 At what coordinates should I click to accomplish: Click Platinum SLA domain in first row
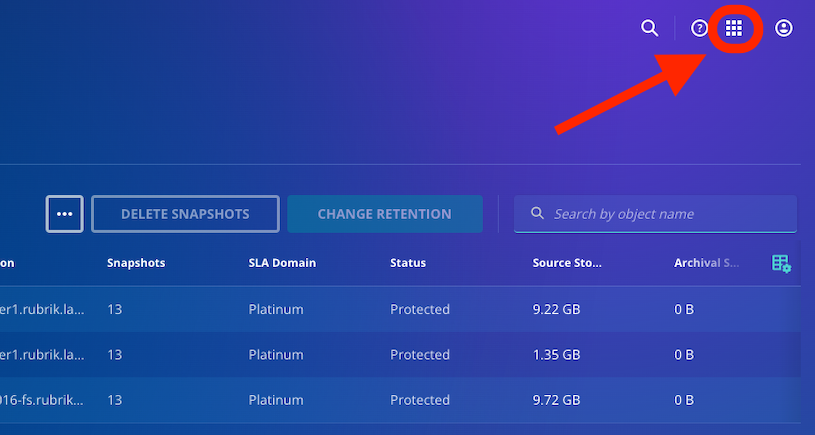[276, 309]
